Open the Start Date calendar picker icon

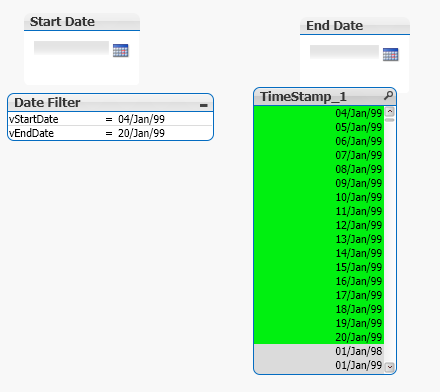coord(120,50)
